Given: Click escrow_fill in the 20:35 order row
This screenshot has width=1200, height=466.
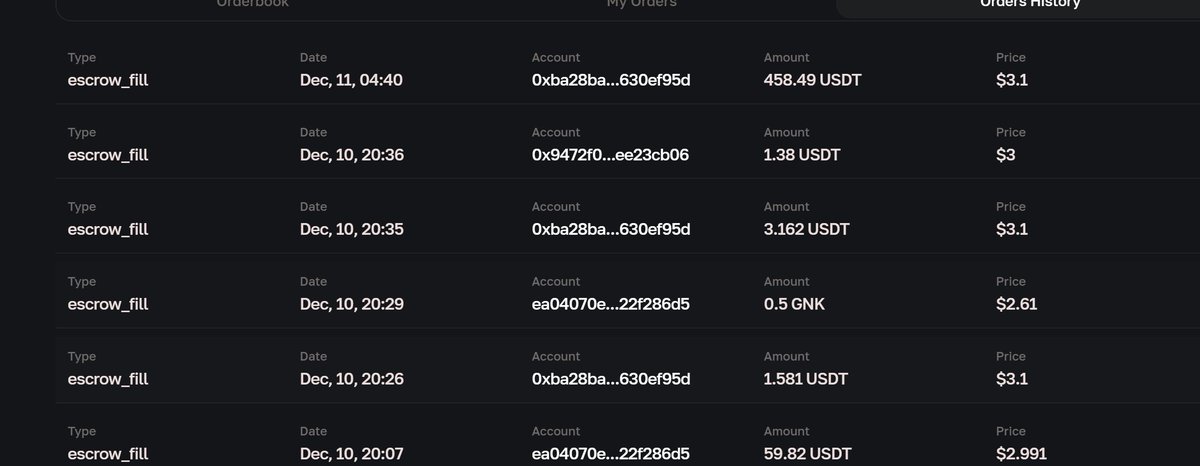Looking at the screenshot, I should coord(108,230).
